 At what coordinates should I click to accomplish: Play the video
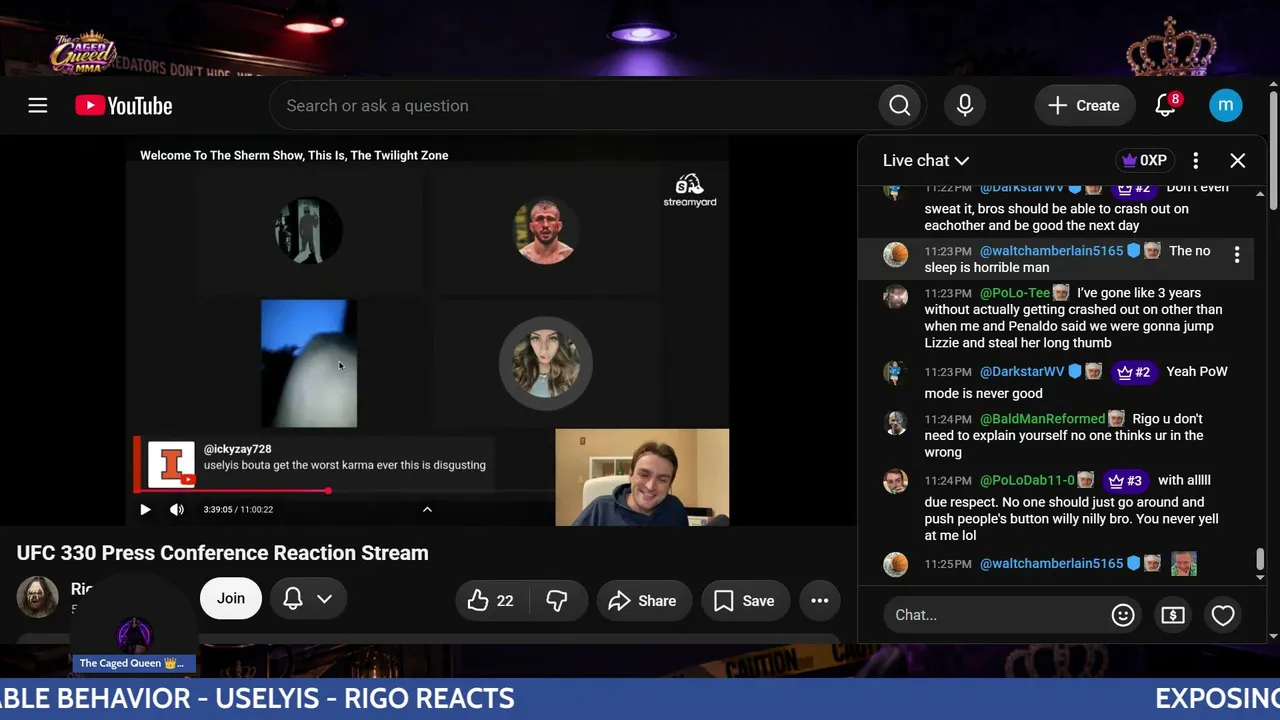point(145,509)
